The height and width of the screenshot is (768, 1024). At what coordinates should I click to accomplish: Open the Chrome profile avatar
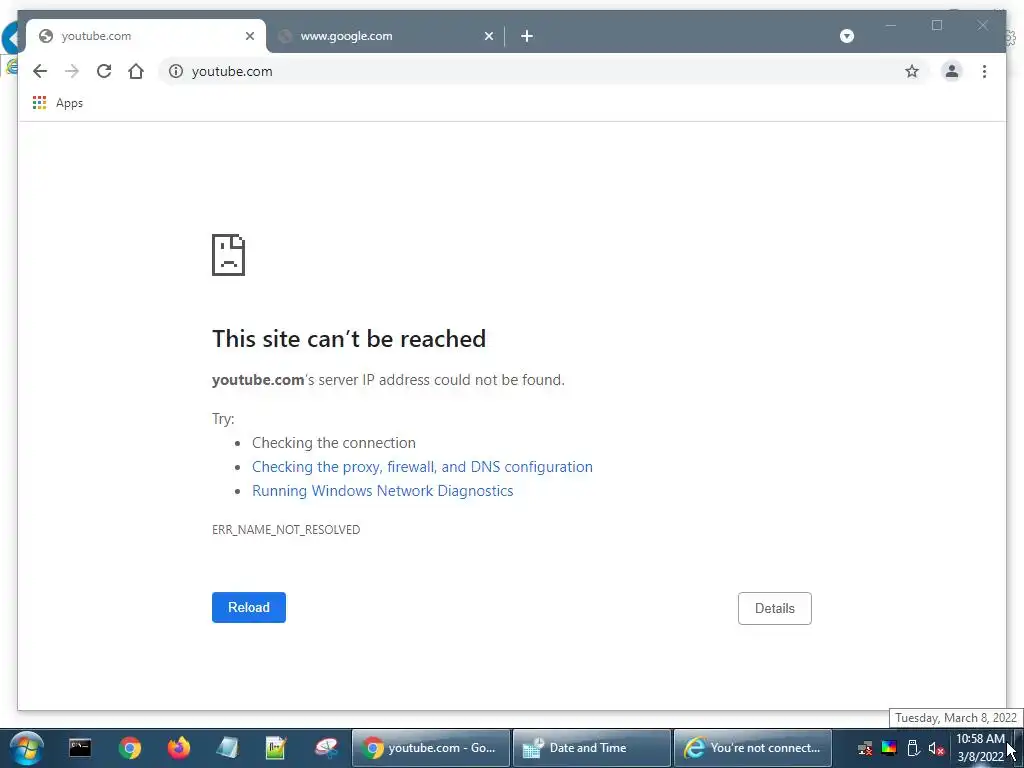click(x=952, y=71)
